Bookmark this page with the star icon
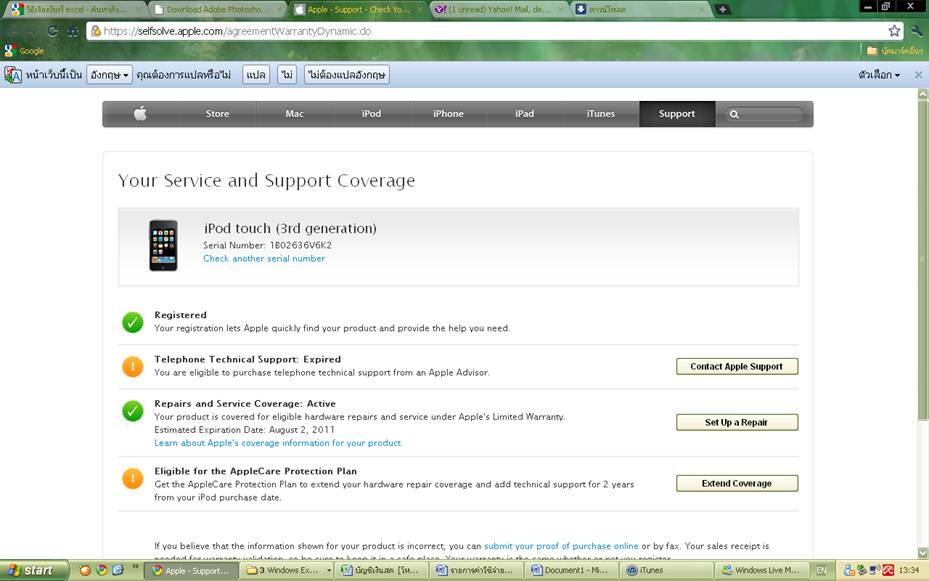 894,31
